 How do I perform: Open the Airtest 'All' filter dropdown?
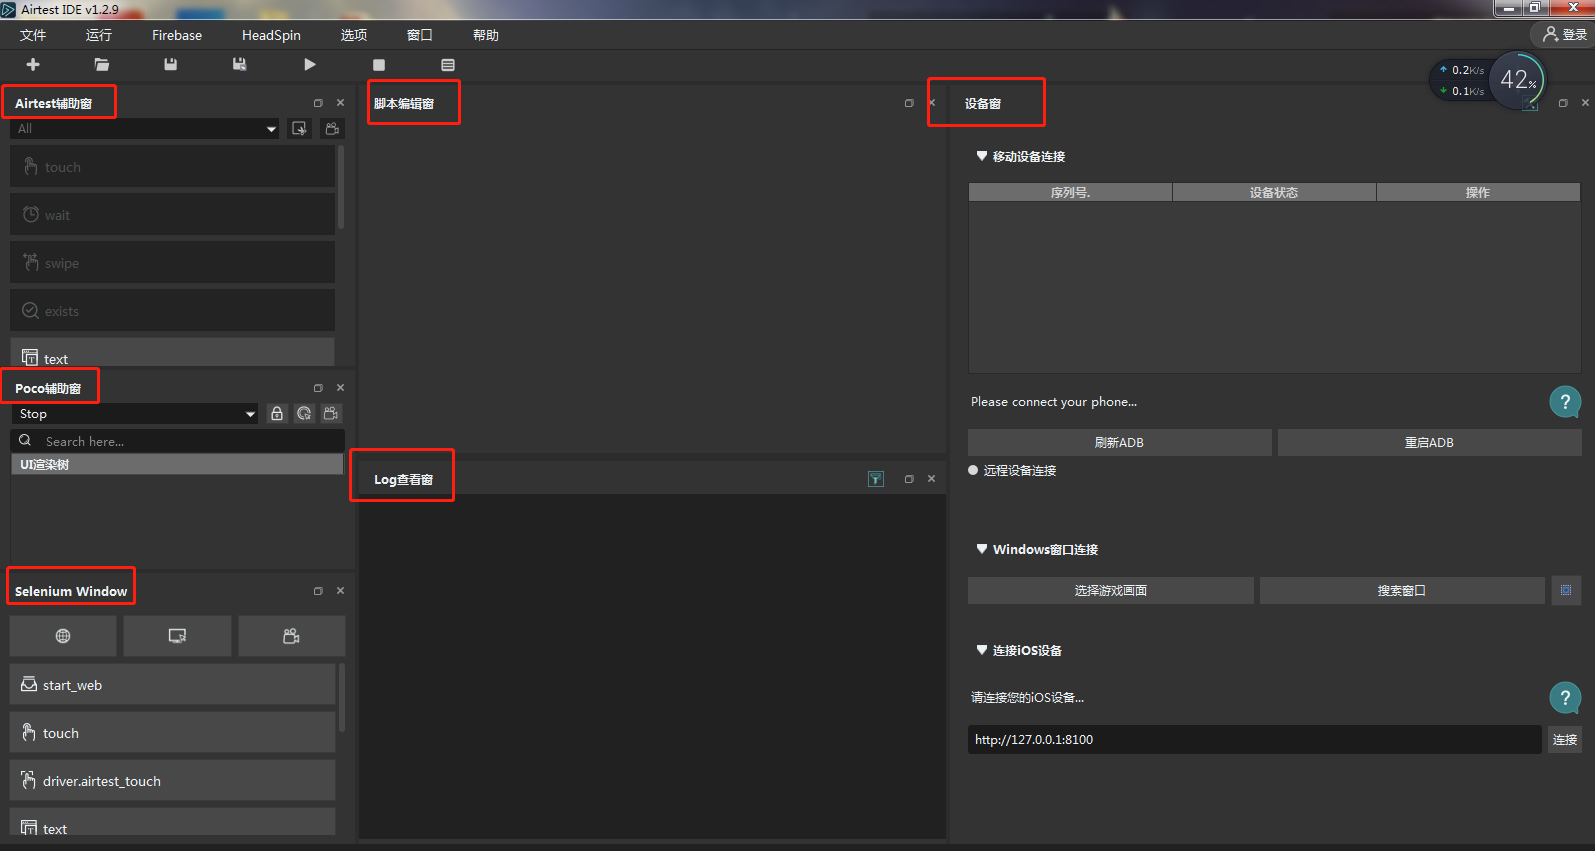tap(145, 128)
